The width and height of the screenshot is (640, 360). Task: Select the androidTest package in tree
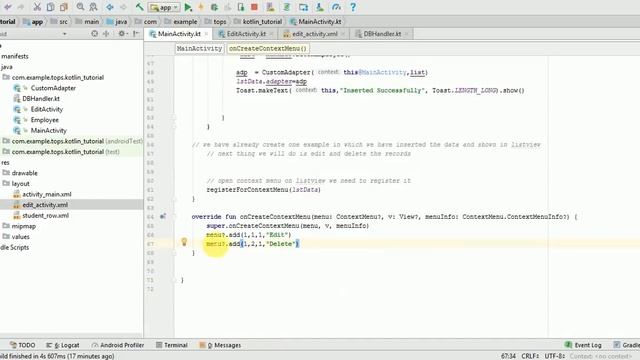click(x=73, y=141)
